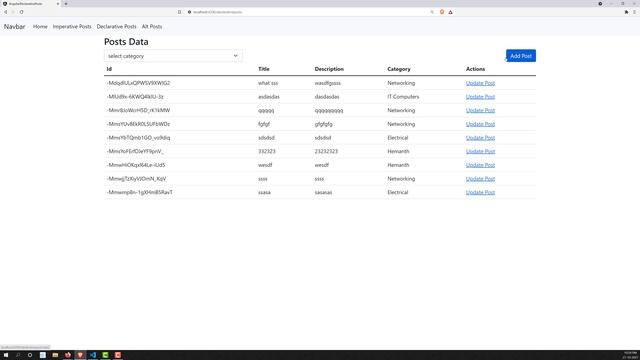
Task: Click the 'Category' column header
Action: point(399,69)
